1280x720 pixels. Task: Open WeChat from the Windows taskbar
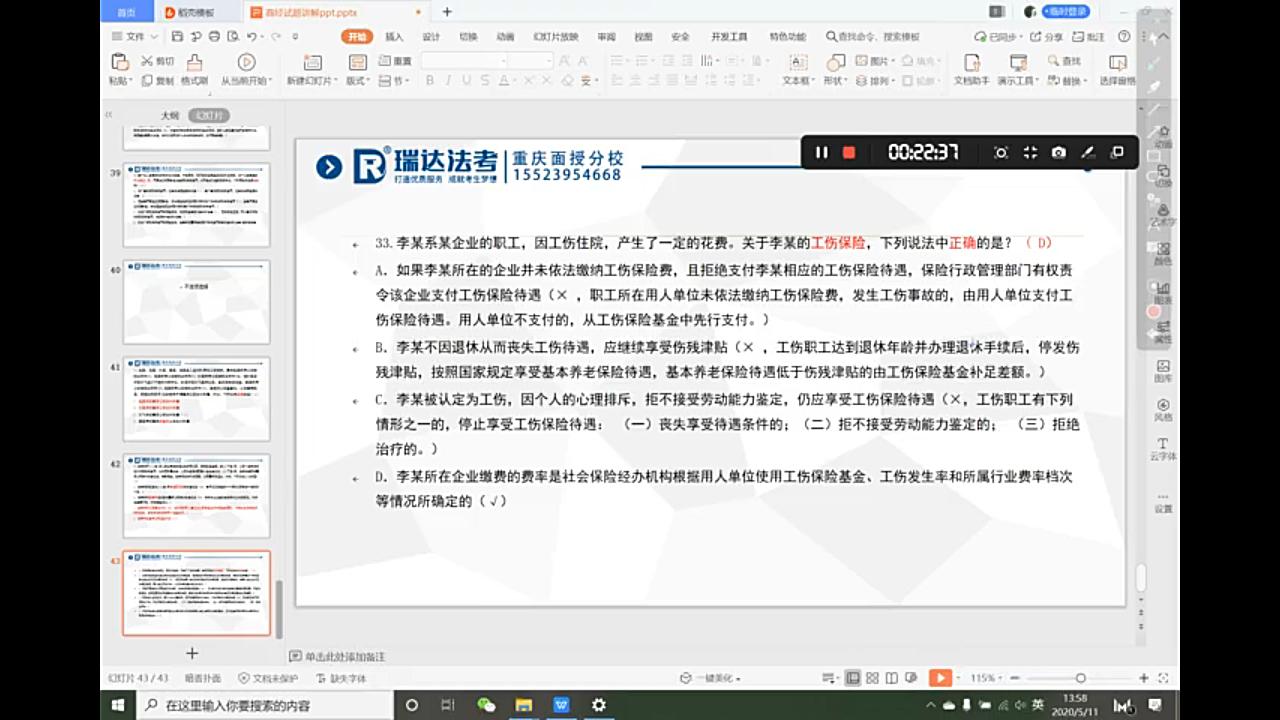pyautogui.click(x=486, y=705)
